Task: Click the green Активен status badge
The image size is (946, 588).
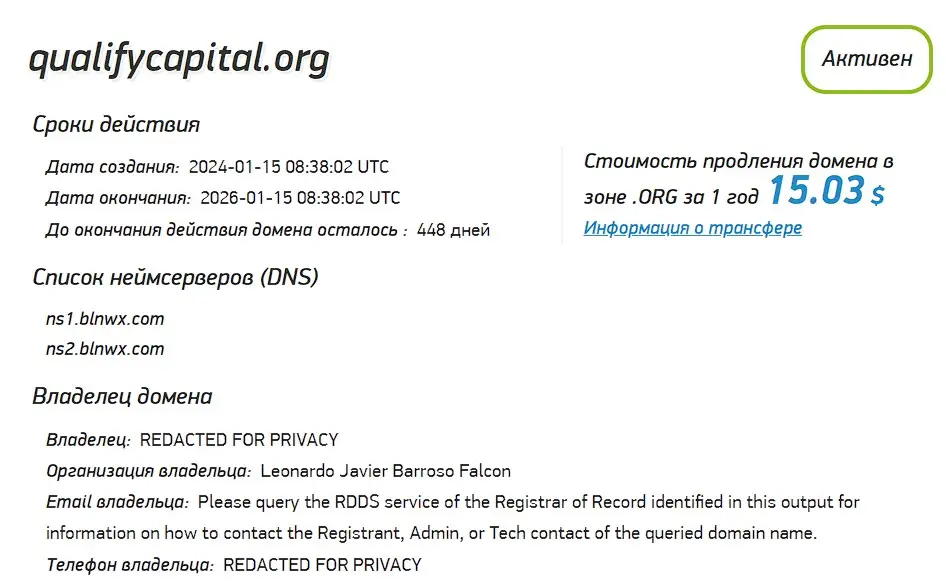Action: (866, 58)
